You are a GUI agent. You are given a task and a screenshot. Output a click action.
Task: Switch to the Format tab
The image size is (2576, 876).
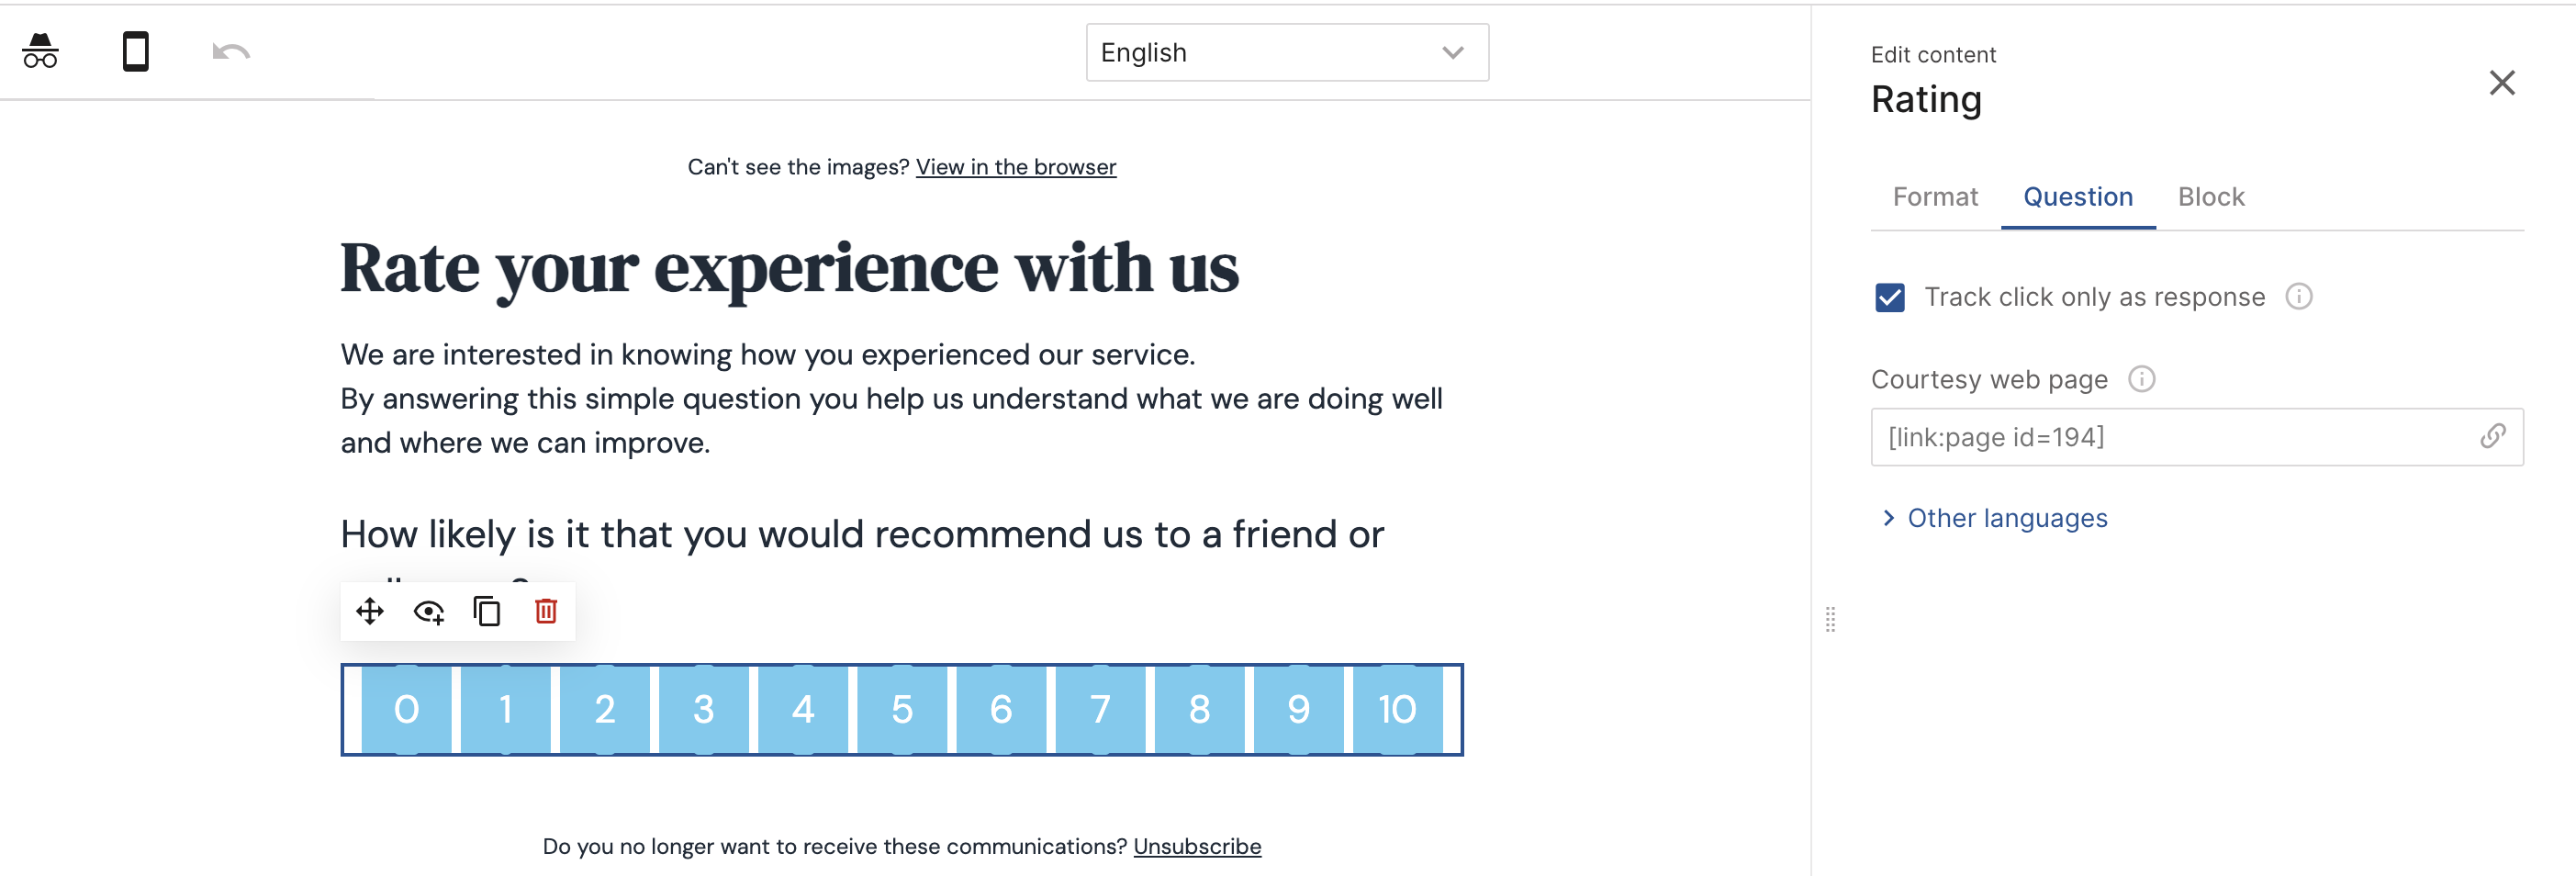(1935, 197)
